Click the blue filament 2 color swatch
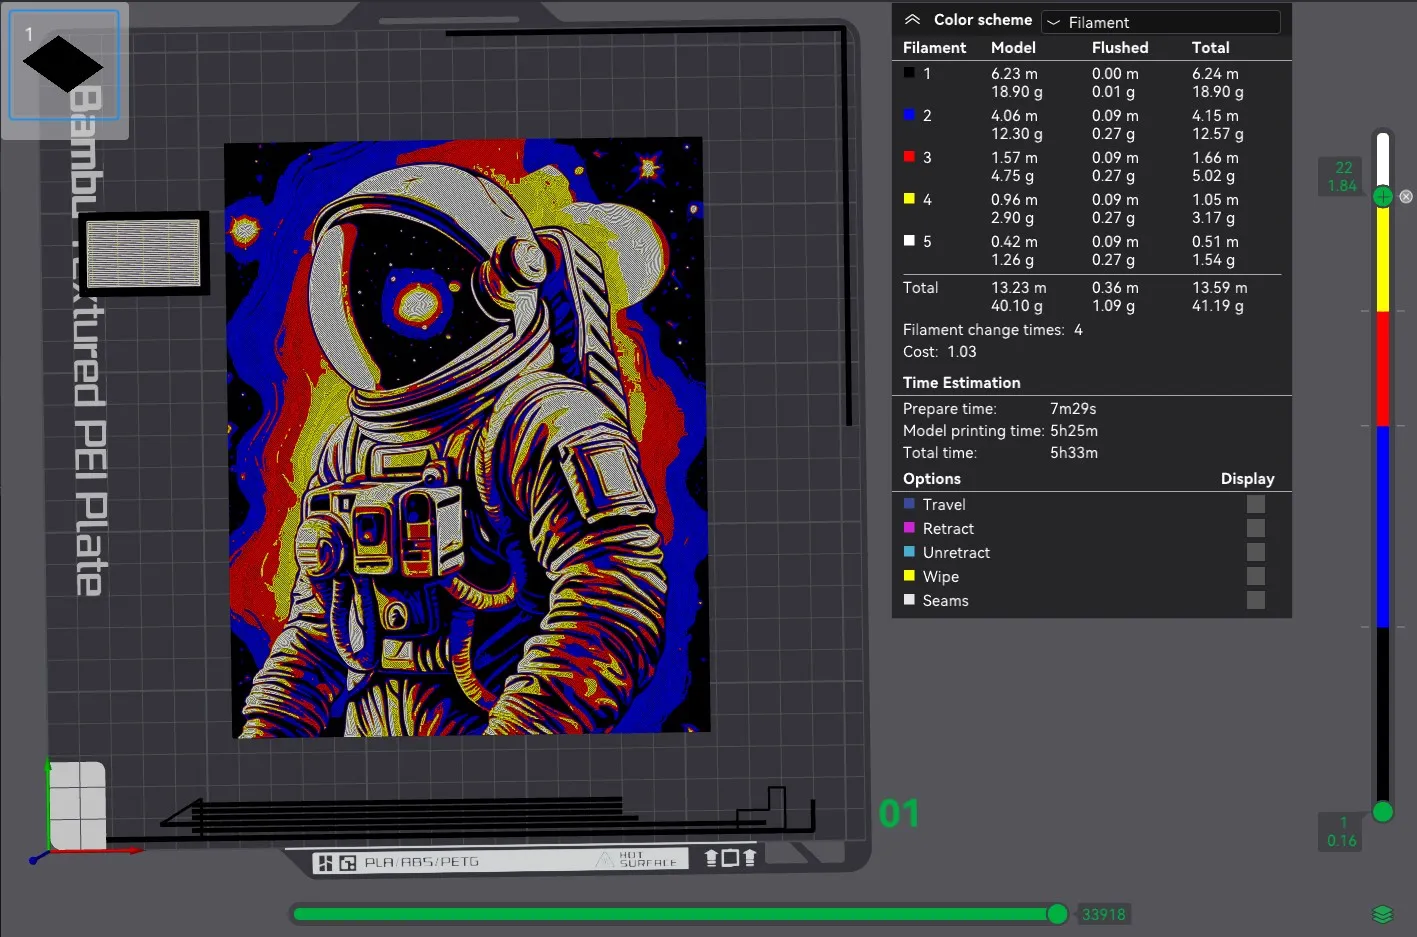 (x=909, y=115)
